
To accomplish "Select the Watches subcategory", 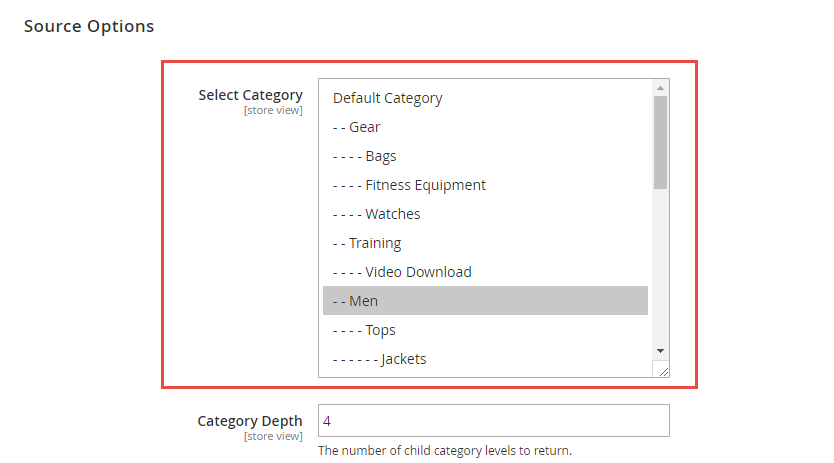I will point(485,214).
